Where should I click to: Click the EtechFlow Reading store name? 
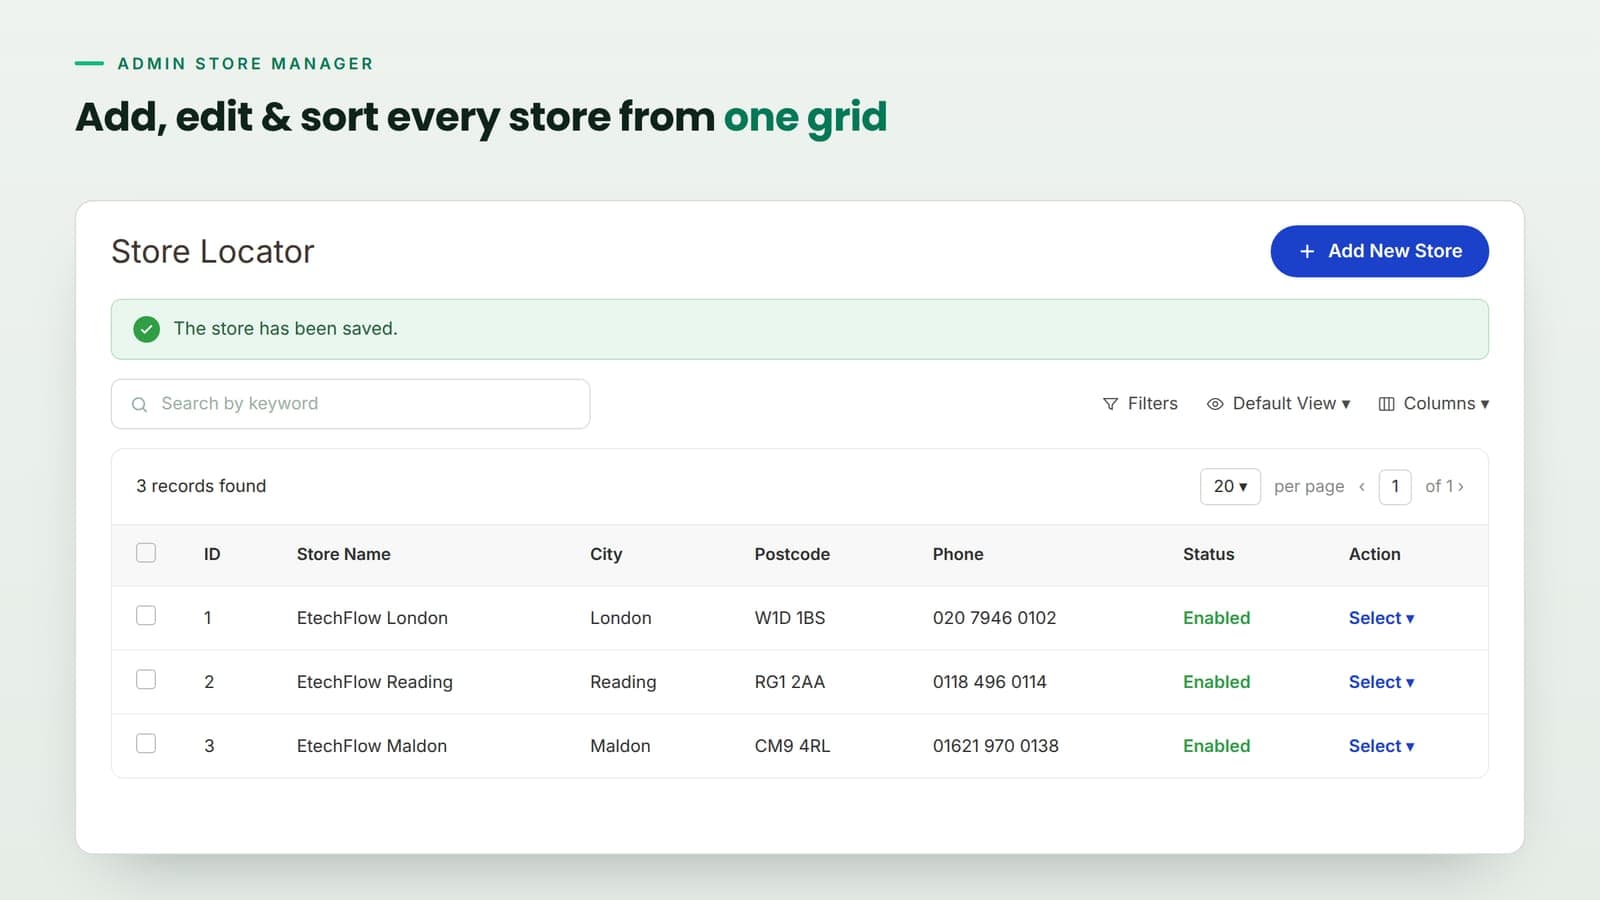pyautogui.click(x=374, y=682)
